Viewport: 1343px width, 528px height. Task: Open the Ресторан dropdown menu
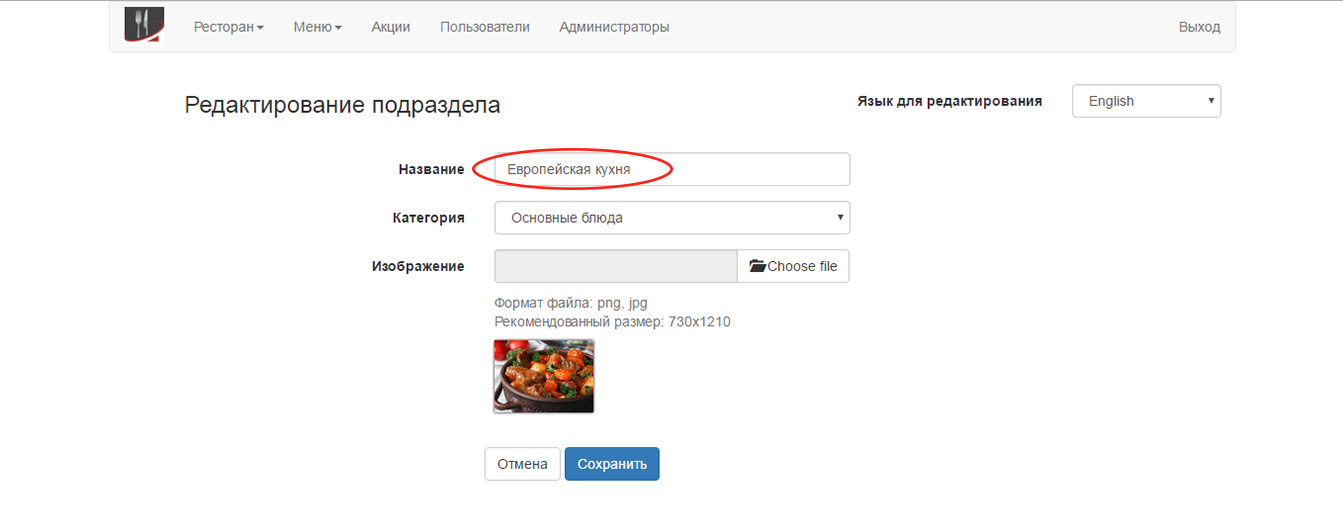(229, 27)
